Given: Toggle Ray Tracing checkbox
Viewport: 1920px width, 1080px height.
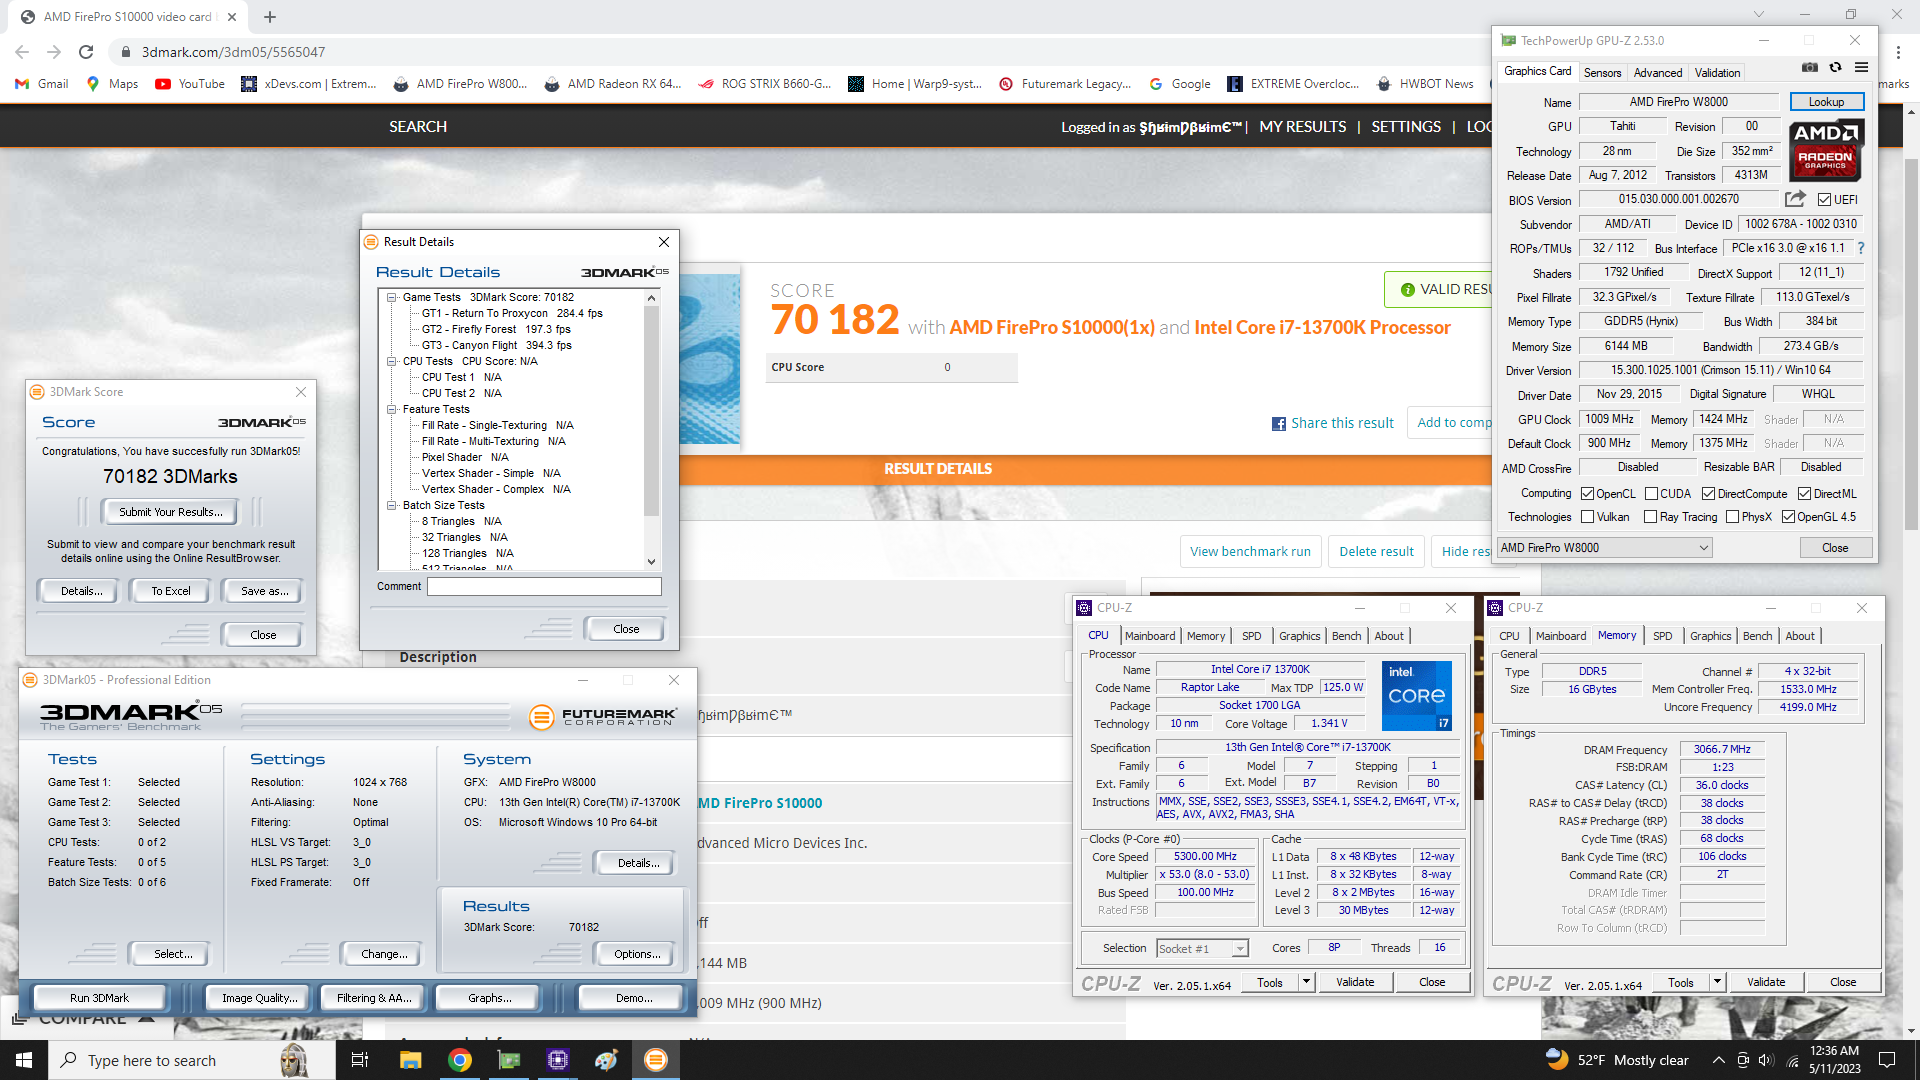Looking at the screenshot, I should coord(1651,517).
